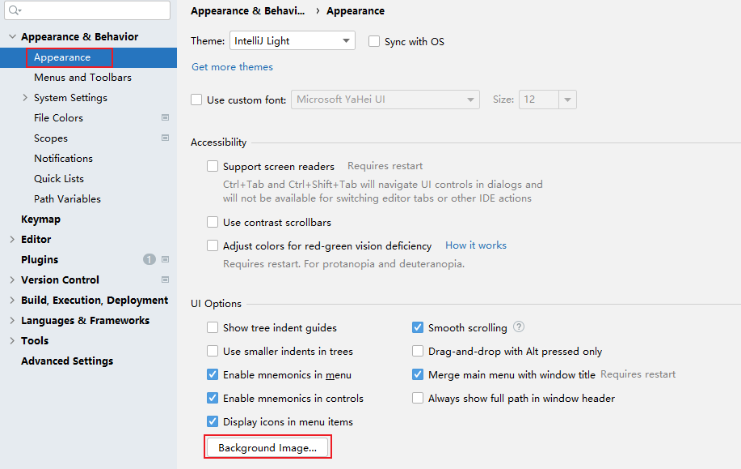
Task: Click the project-level icon beside File Colors
Action: 165,117
